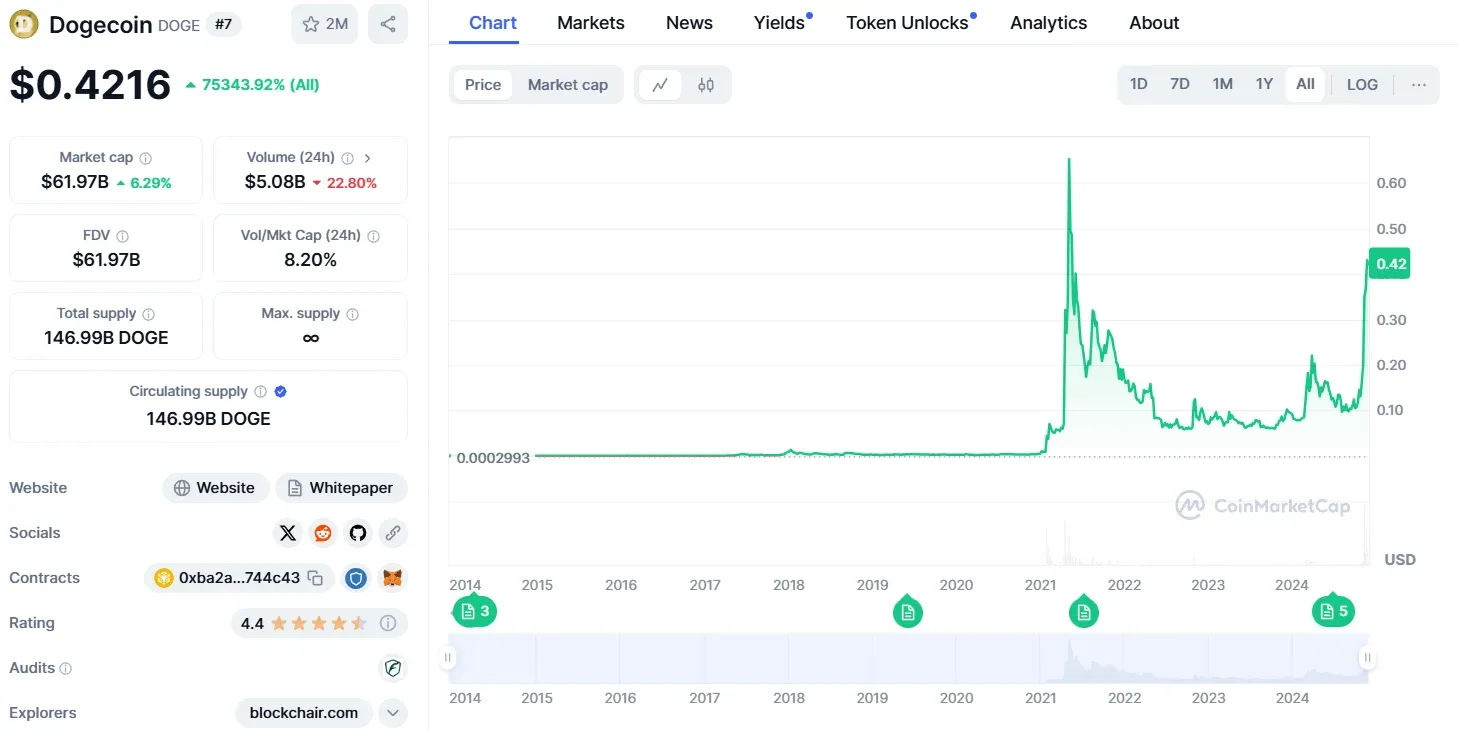Image resolution: width=1459 pixels, height=731 pixels.
Task: Open the Whitepaper link
Action: pos(341,488)
